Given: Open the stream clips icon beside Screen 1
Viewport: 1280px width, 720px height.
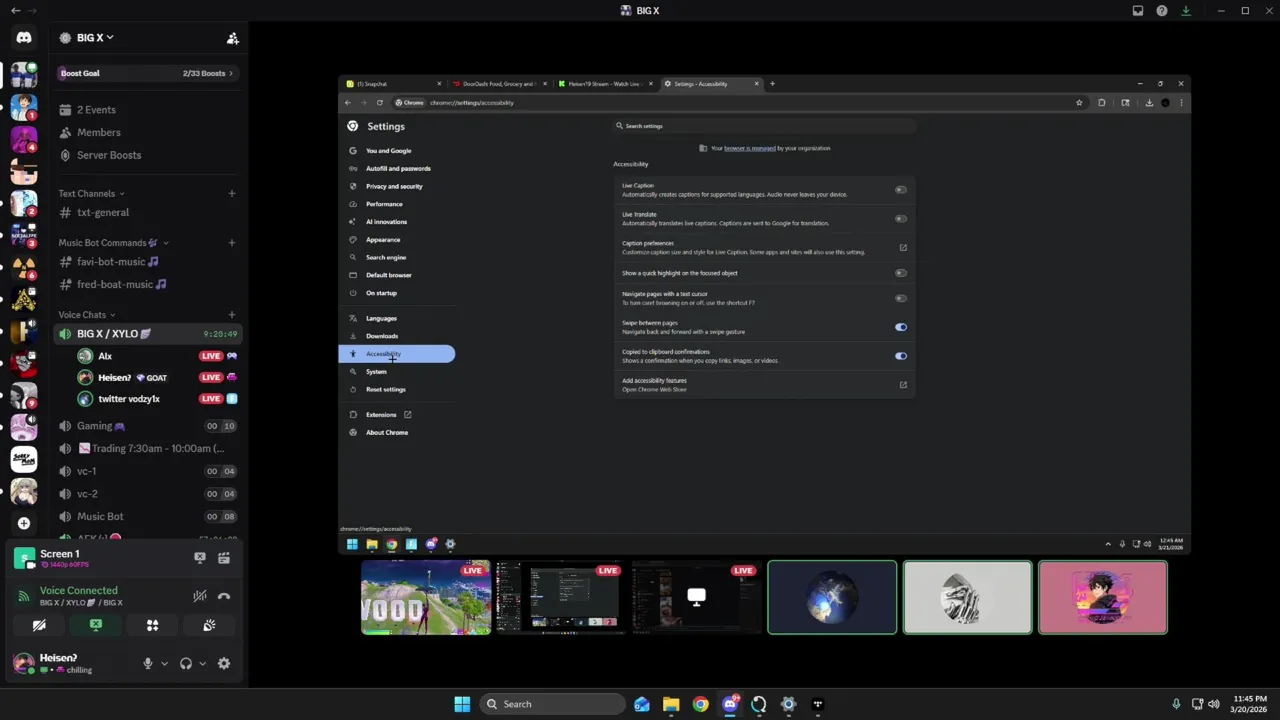Looking at the screenshot, I should pyautogui.click(x=224, y=558).
